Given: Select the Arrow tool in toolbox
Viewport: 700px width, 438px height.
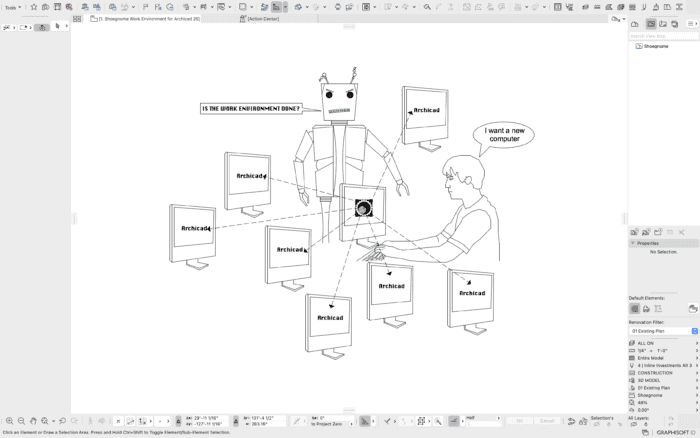Looking at the screenshot, I should click(57, 26).
